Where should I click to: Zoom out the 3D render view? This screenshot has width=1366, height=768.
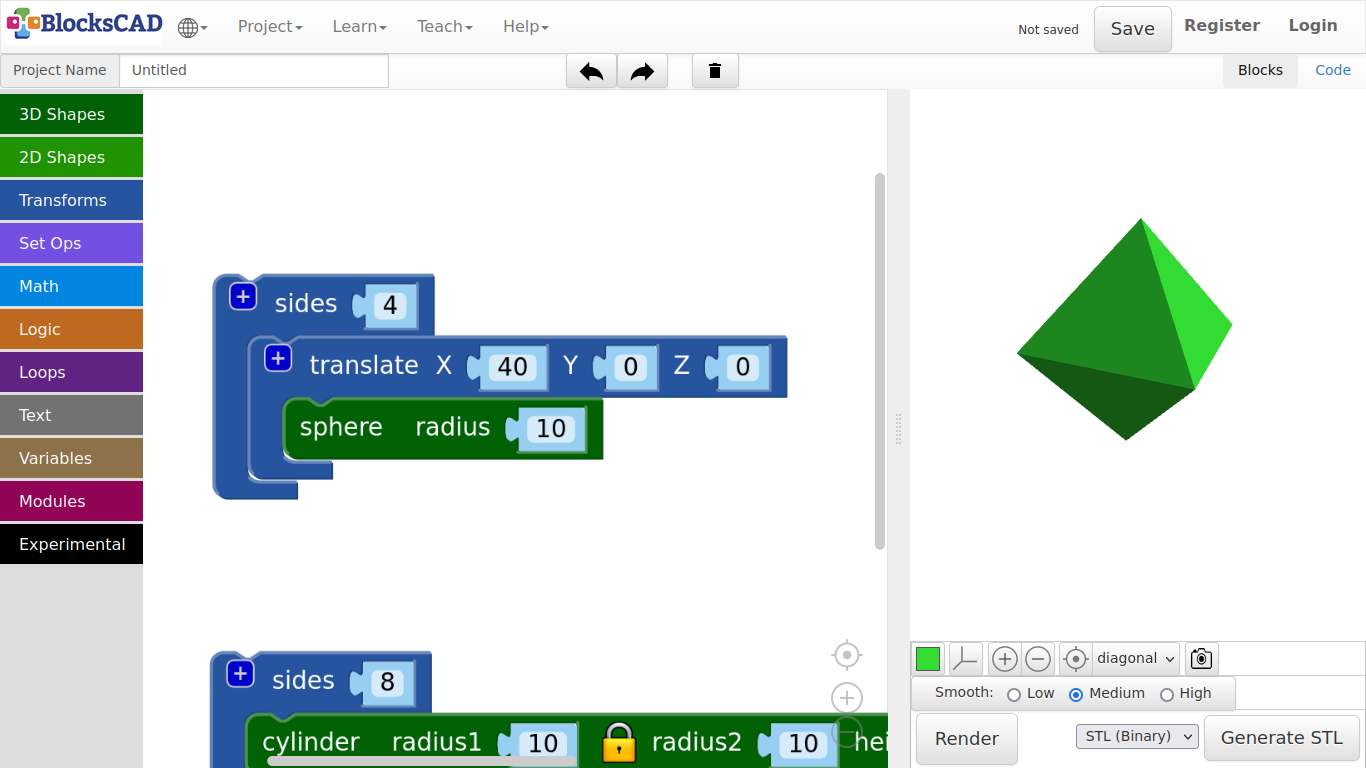pos(1038,659)
